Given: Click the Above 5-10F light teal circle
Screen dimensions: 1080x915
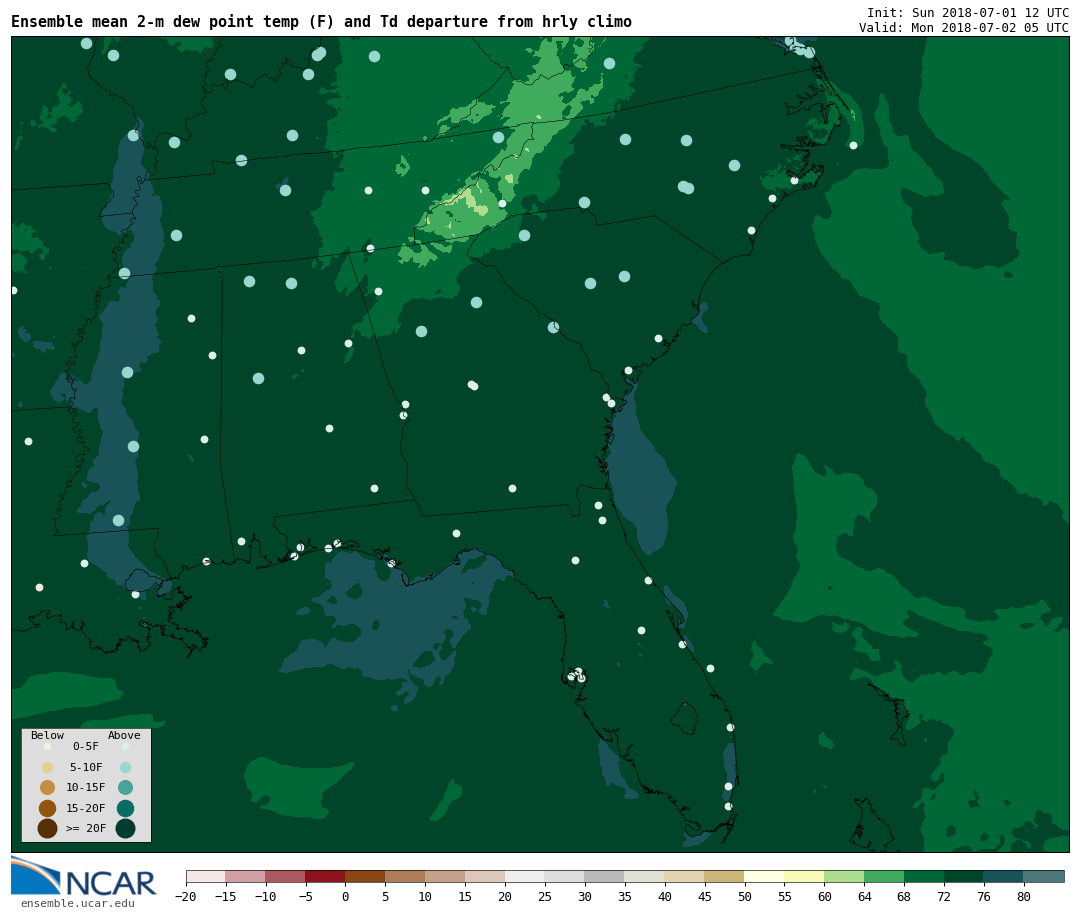Looking at the screenshot, I should 125,768.
